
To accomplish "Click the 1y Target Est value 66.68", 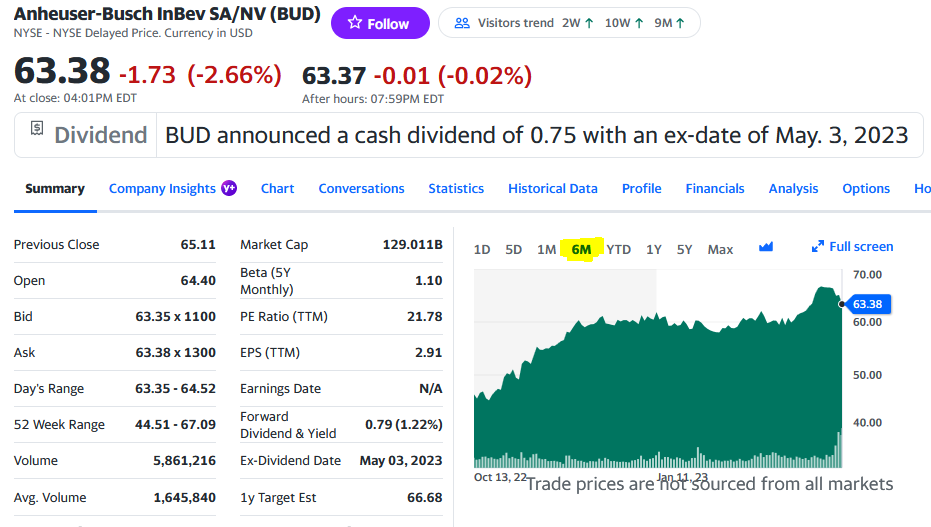I will [x=425, y=497].
